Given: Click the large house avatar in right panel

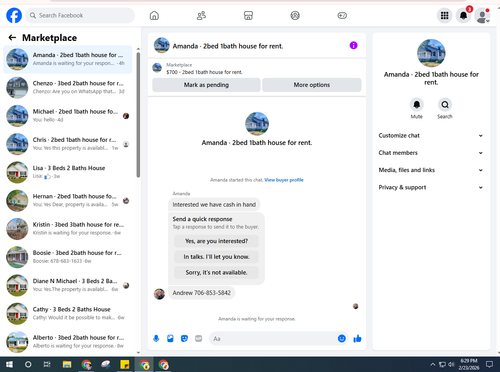Looking at the screenshot, I should [x=431, y=53].
